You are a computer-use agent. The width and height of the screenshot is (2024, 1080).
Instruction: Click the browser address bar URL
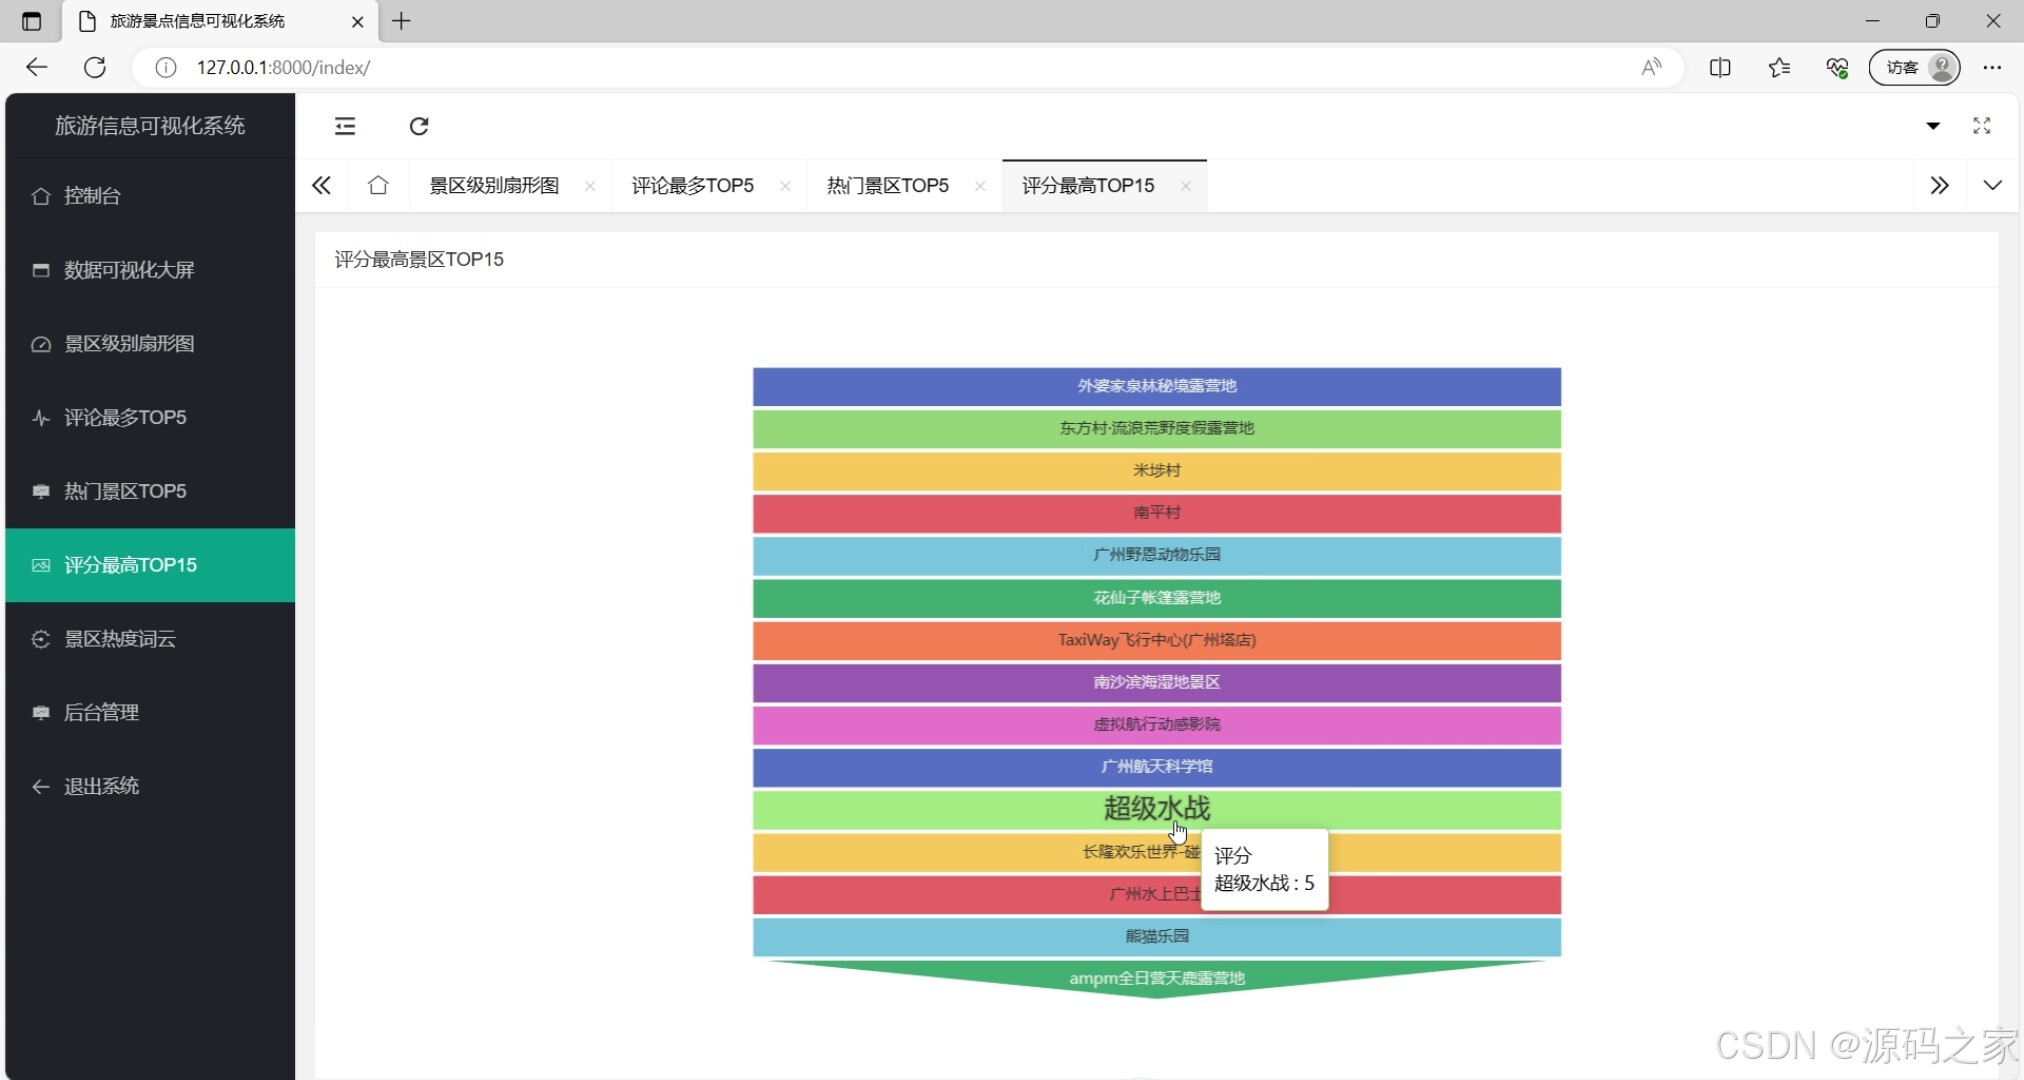click(x=283, y=67)
